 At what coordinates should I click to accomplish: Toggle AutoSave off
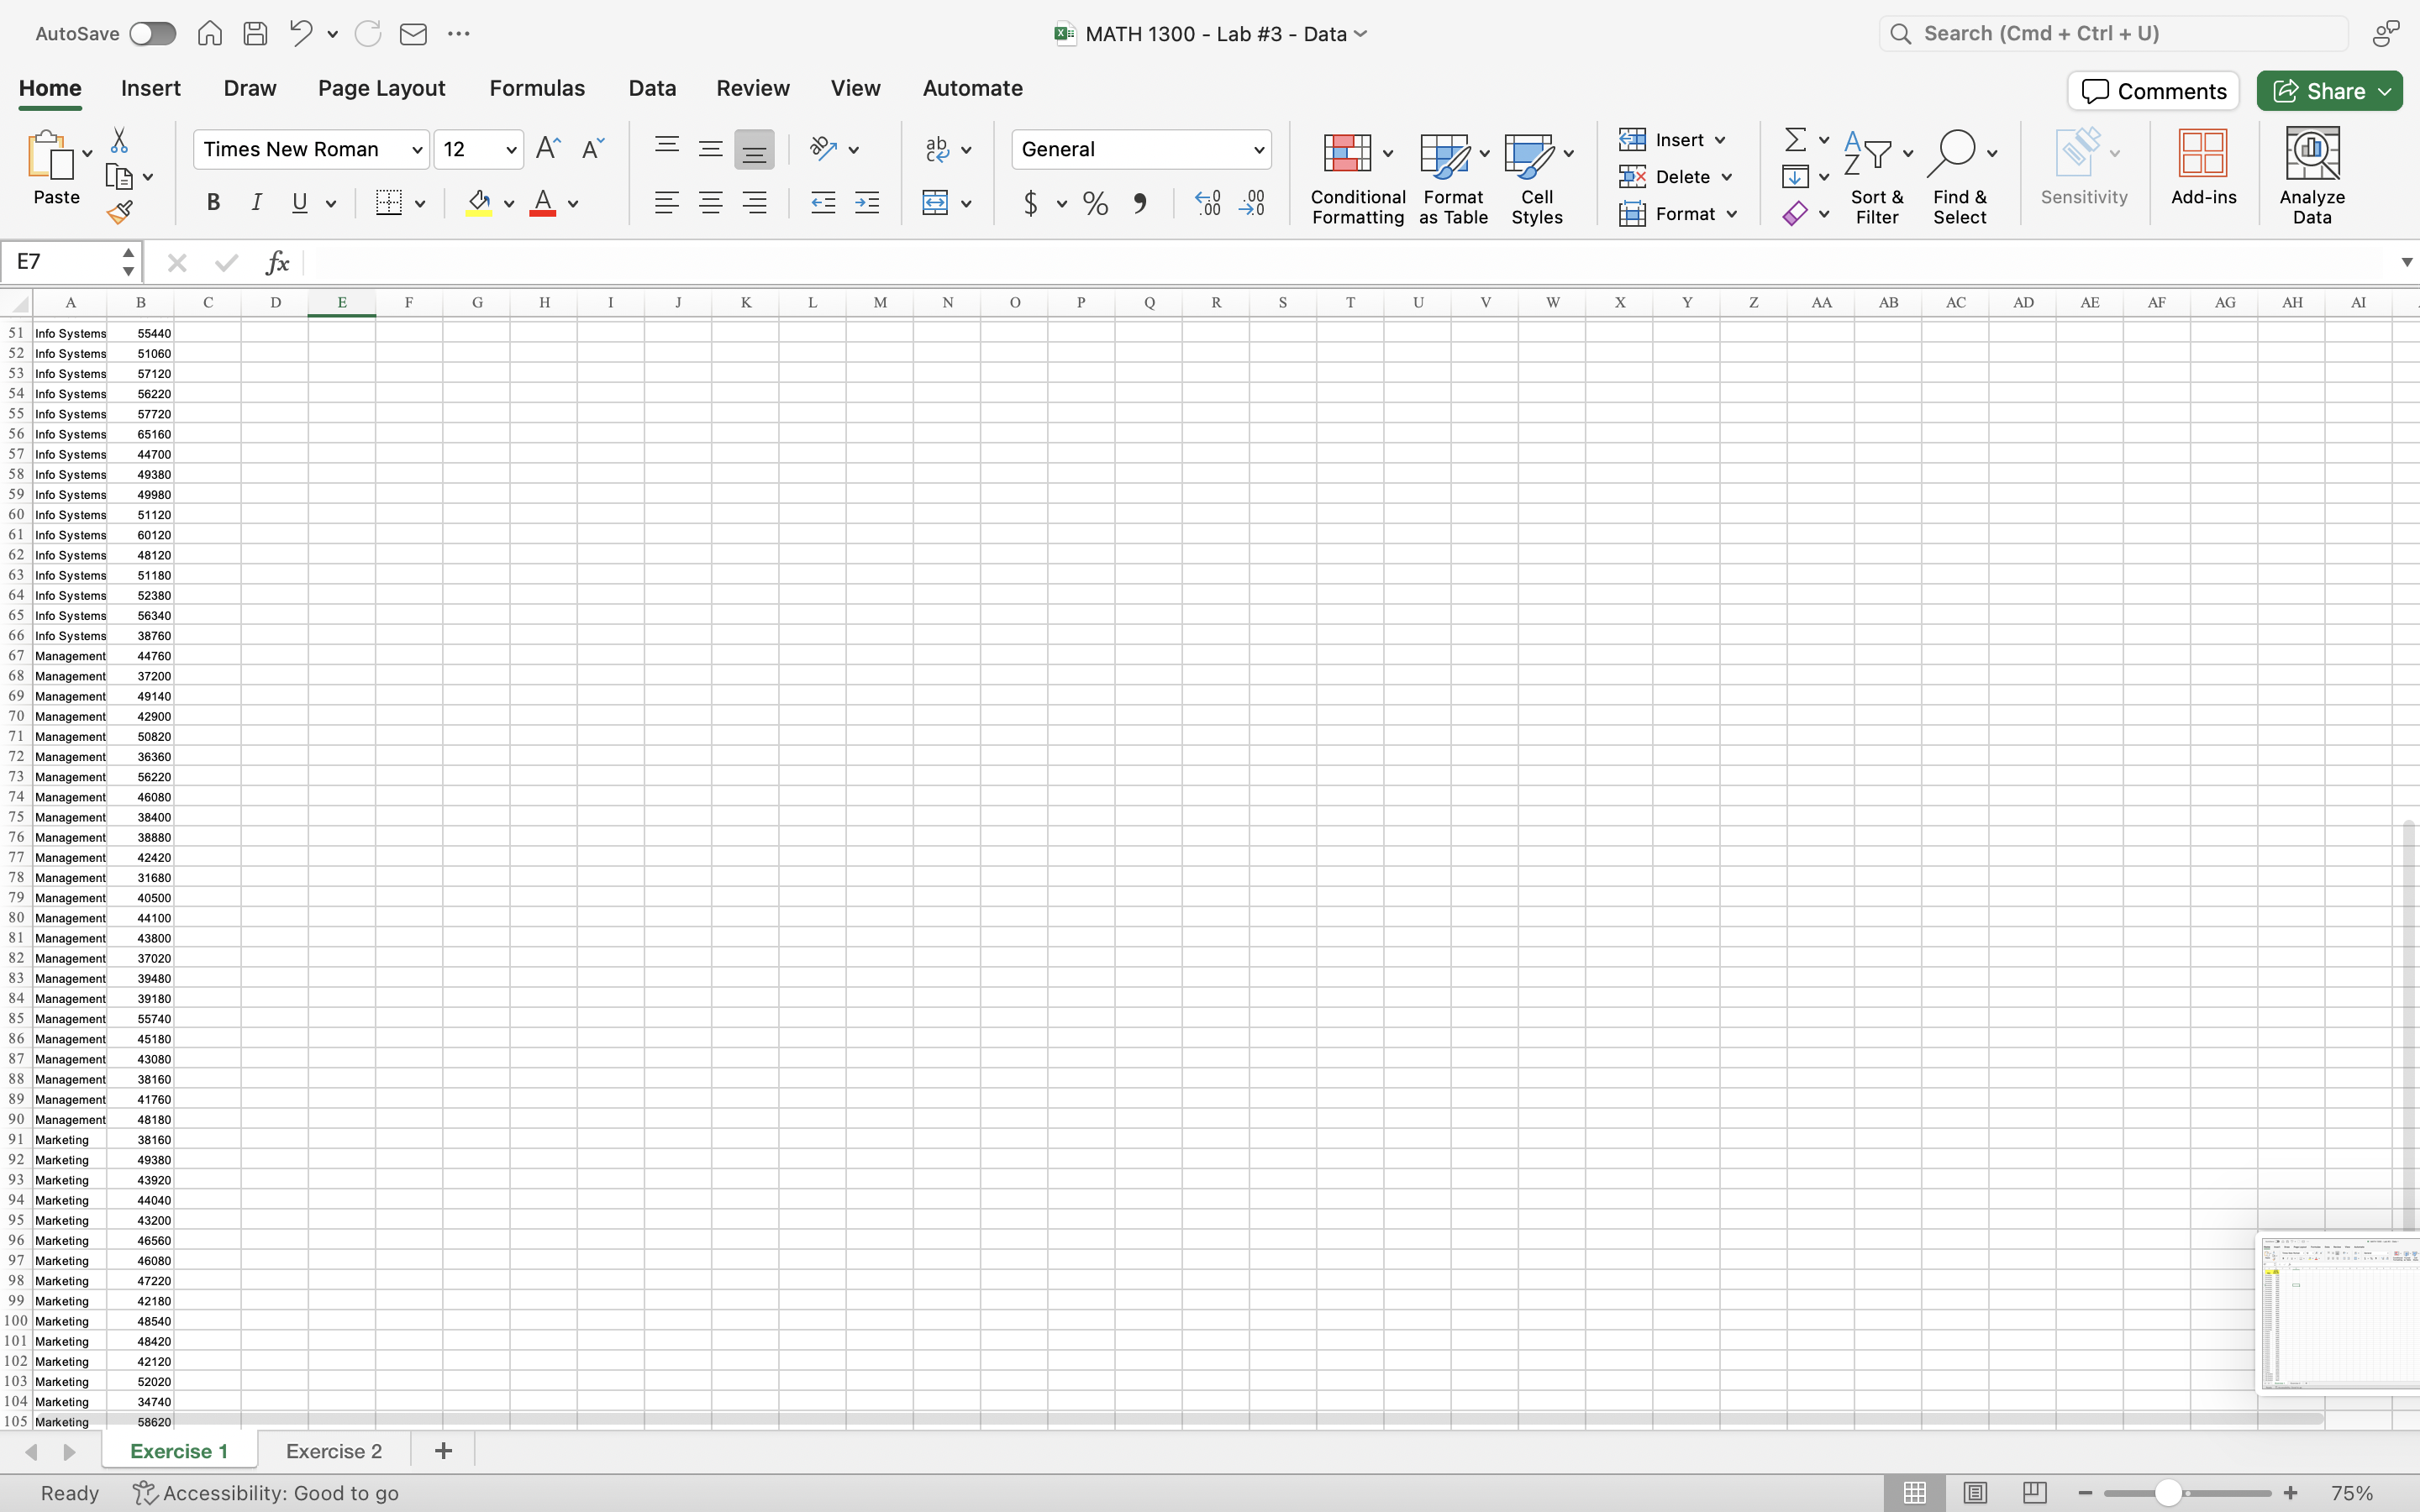point(152,33)
